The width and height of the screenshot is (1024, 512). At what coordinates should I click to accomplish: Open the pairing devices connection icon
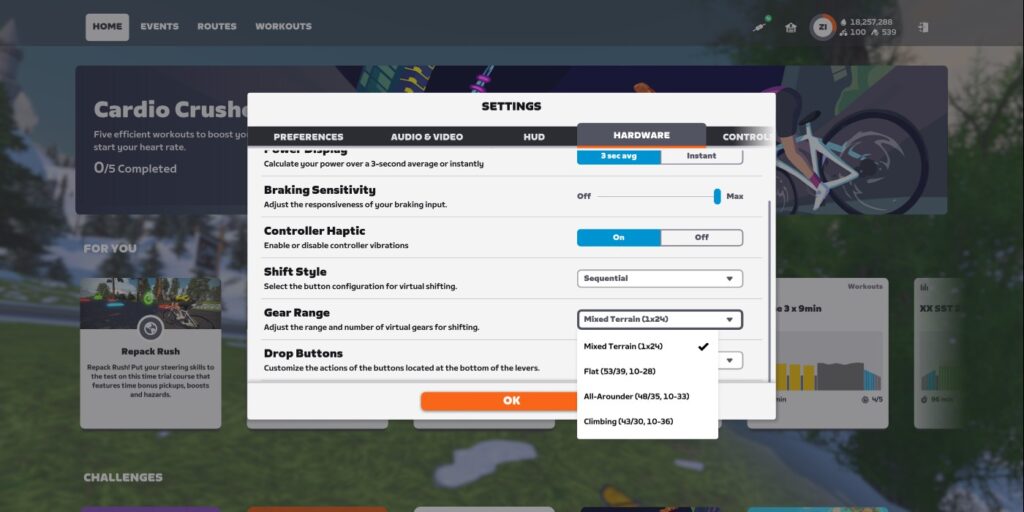pyautogui.click(x=760, y=27)
